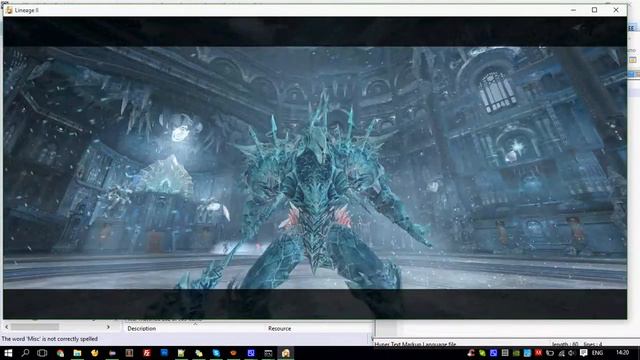Screen dimensions: 640x360
Task: Click the Lineage II title bar icon
Action: click(9, 10)
